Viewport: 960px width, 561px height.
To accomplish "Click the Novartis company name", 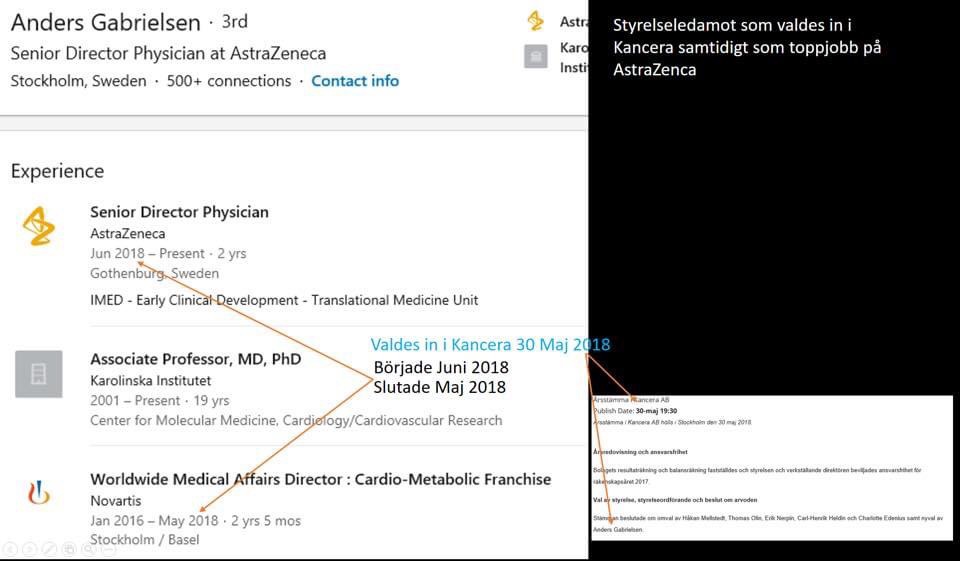I will [x=115, y=500].
